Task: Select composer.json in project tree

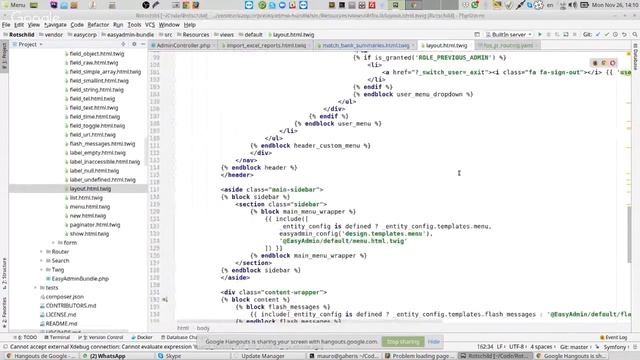Action: pos(64,297)
